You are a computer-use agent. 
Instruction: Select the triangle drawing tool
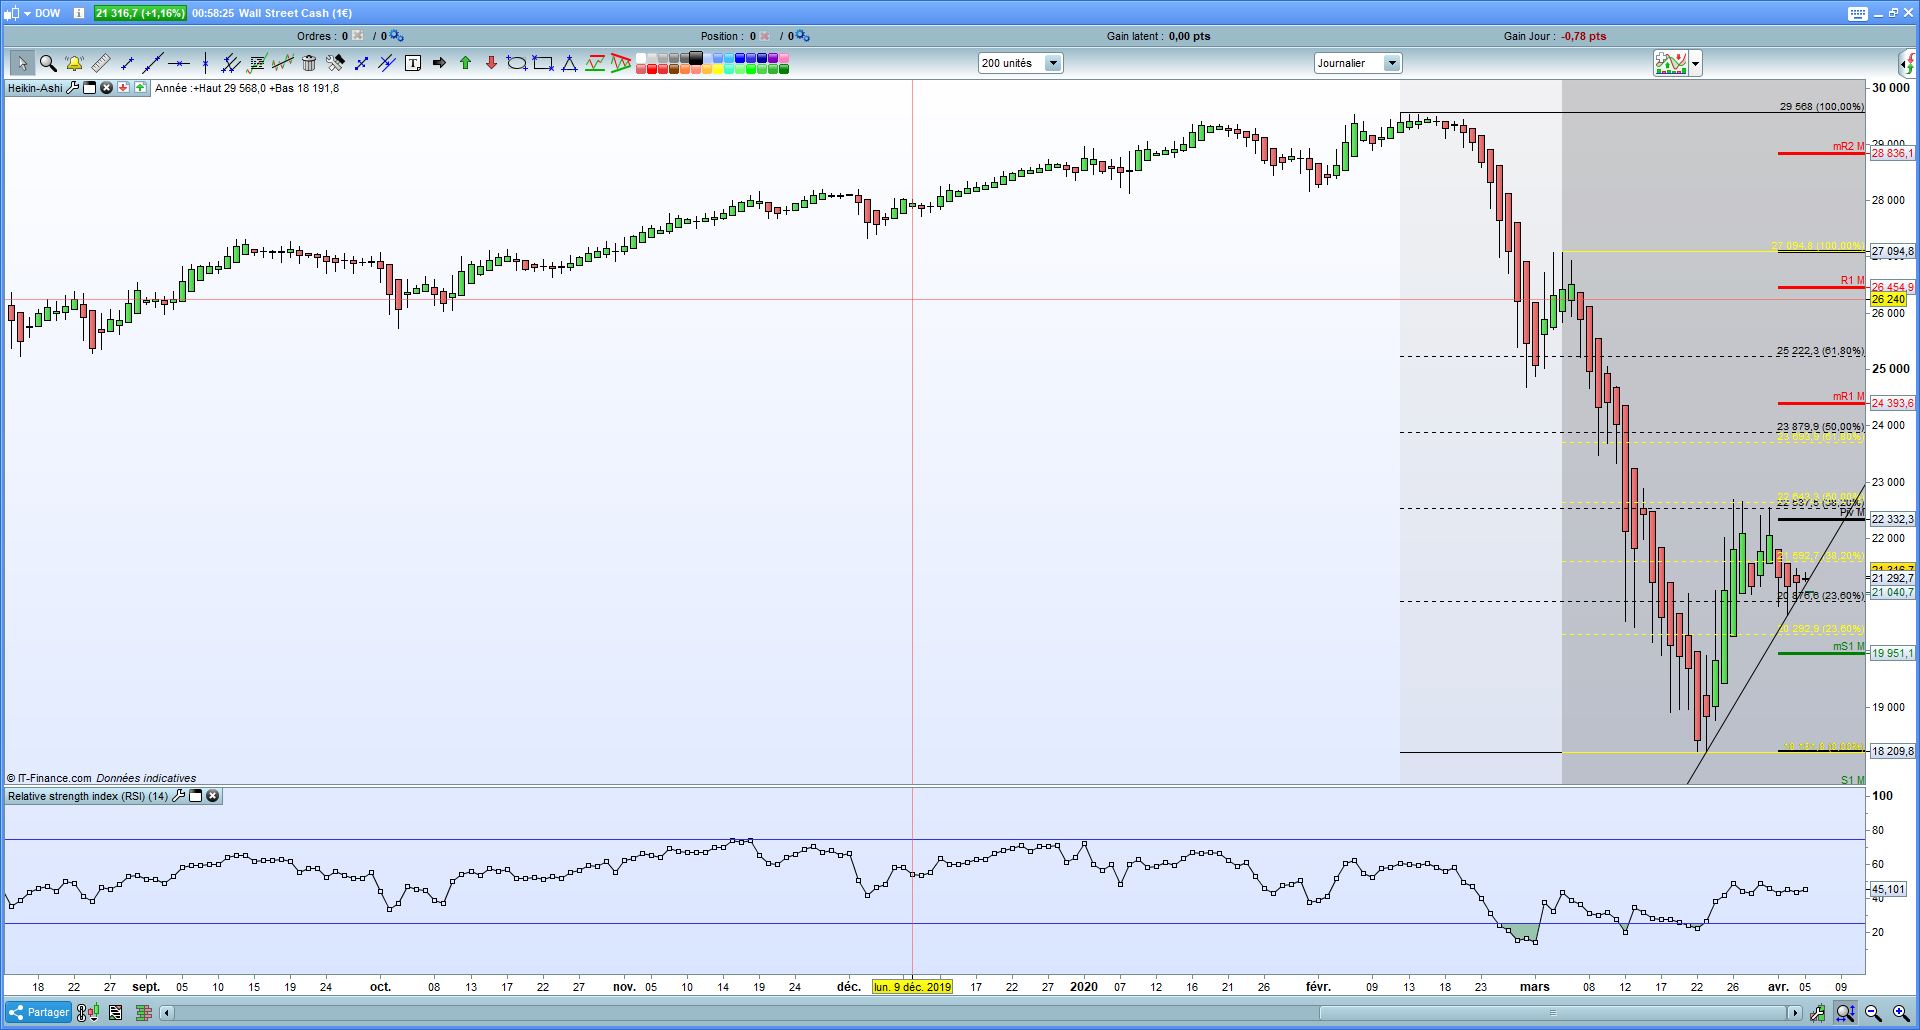569,63
